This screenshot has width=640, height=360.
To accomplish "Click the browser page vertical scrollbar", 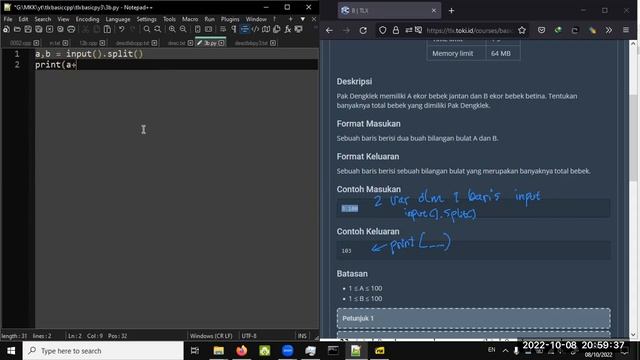I will [x=633, y=139].
